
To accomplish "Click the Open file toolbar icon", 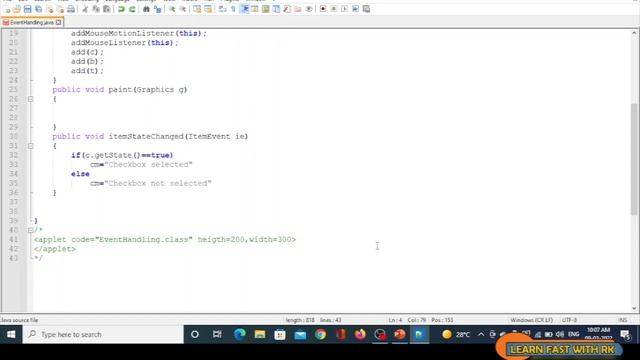I will coord(17,9).
